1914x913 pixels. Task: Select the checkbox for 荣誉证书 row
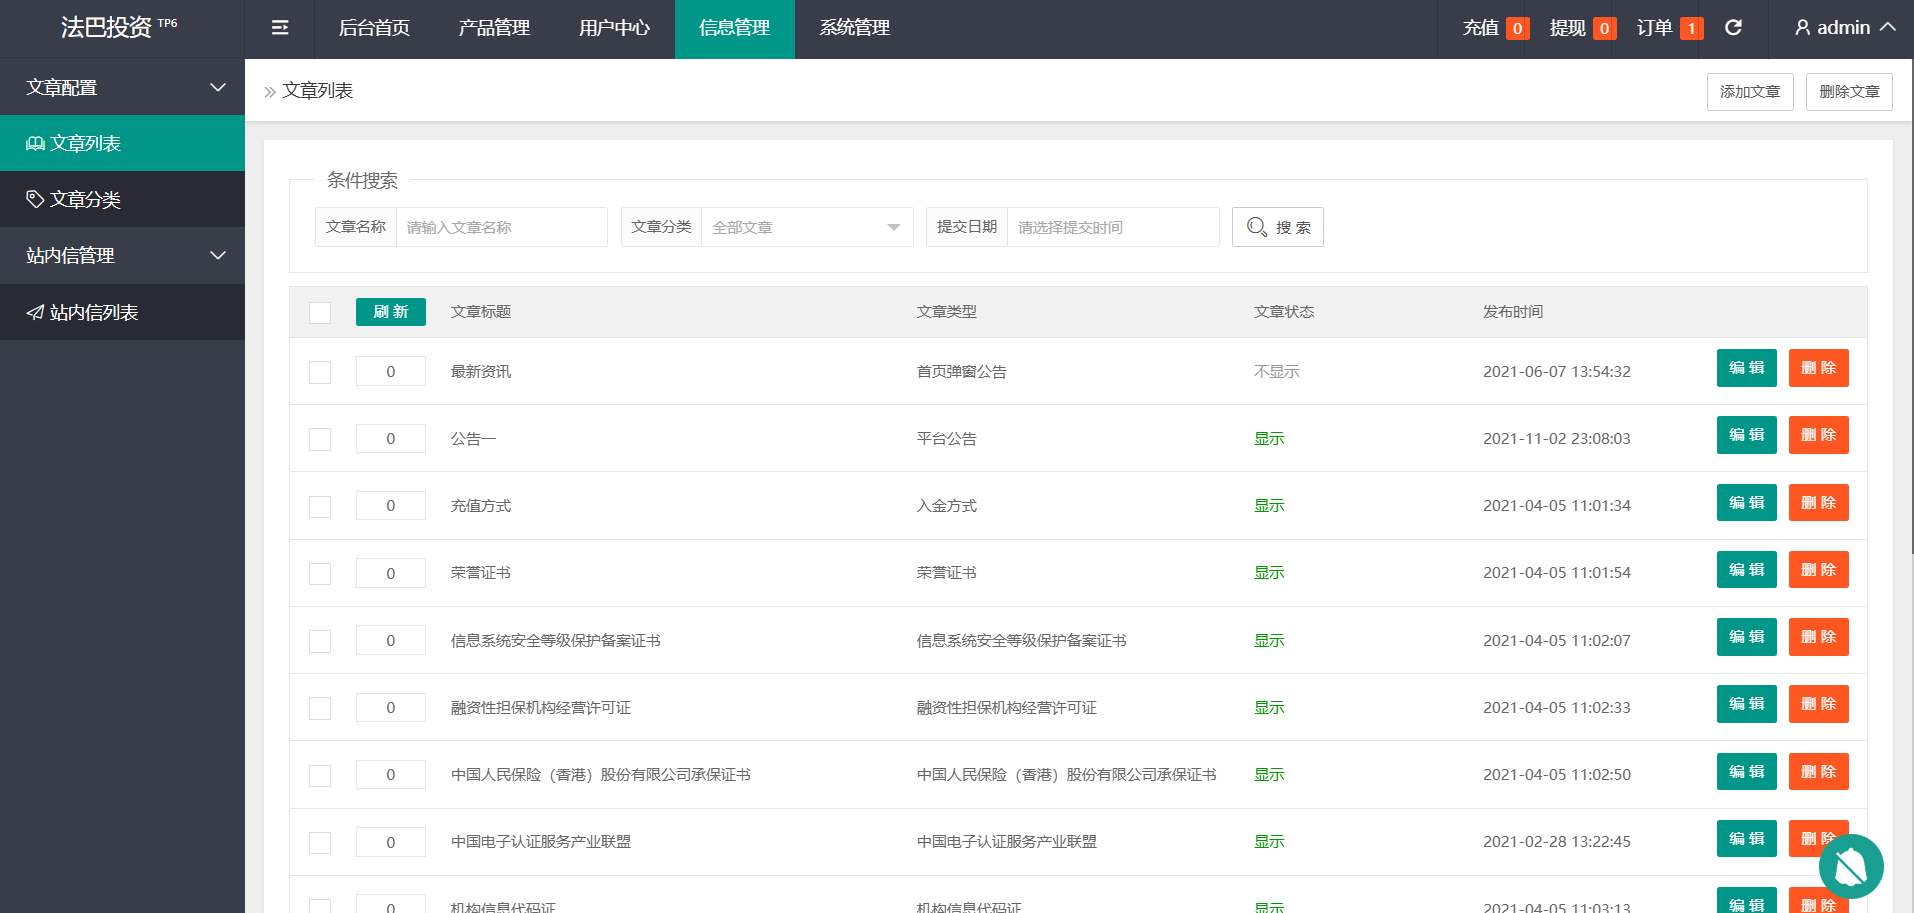[320, 573]
